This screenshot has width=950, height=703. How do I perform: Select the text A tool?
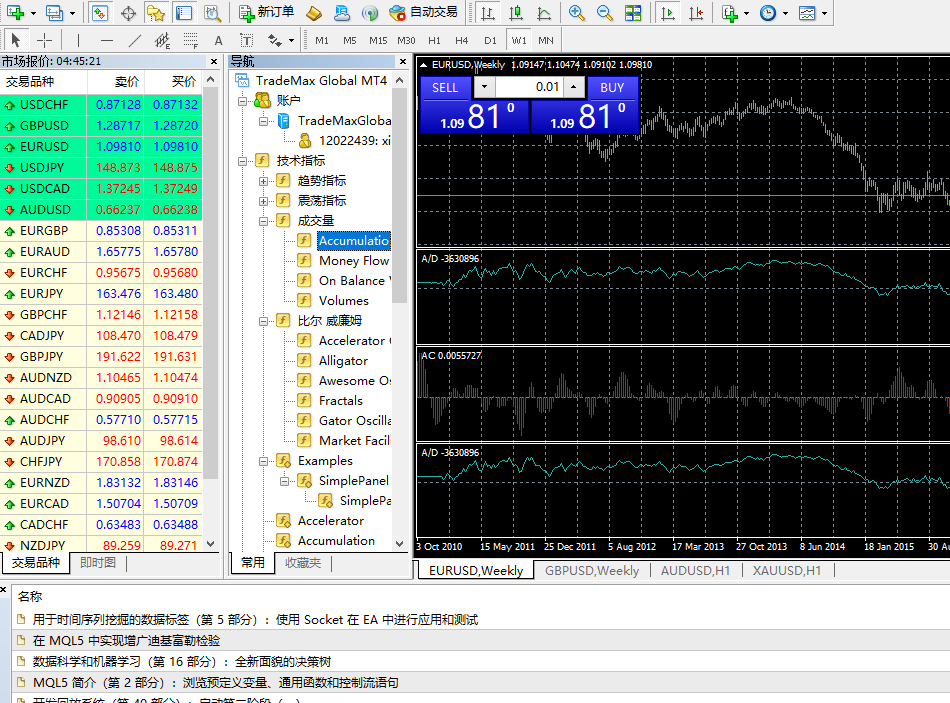(x=219, y=41)
